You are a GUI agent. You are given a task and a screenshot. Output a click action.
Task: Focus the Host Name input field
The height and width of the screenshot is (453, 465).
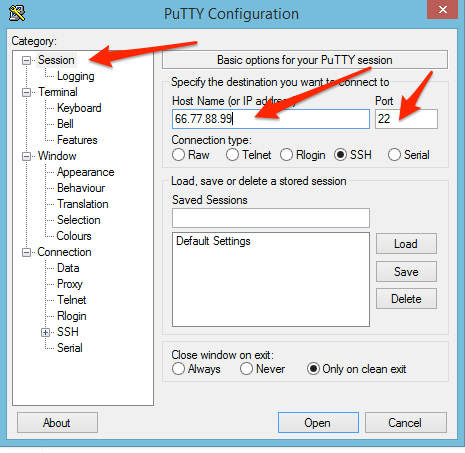pyautogui.click(x=271, y=119)
